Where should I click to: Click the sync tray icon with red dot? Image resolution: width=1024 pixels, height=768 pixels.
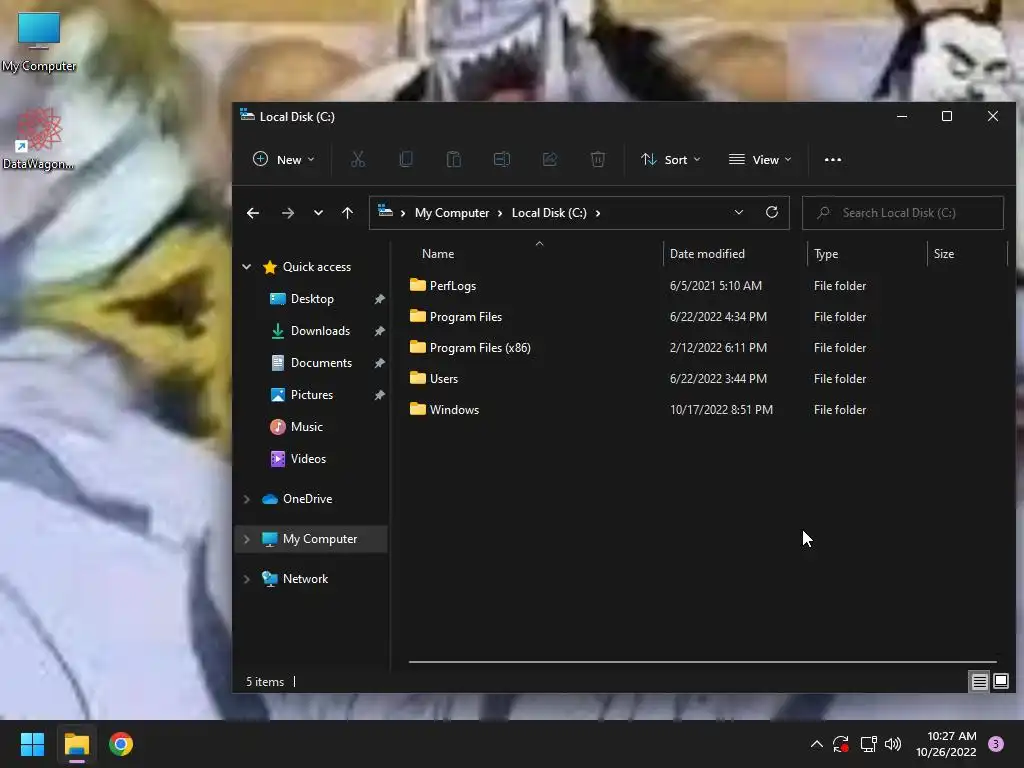click(841, 744)
